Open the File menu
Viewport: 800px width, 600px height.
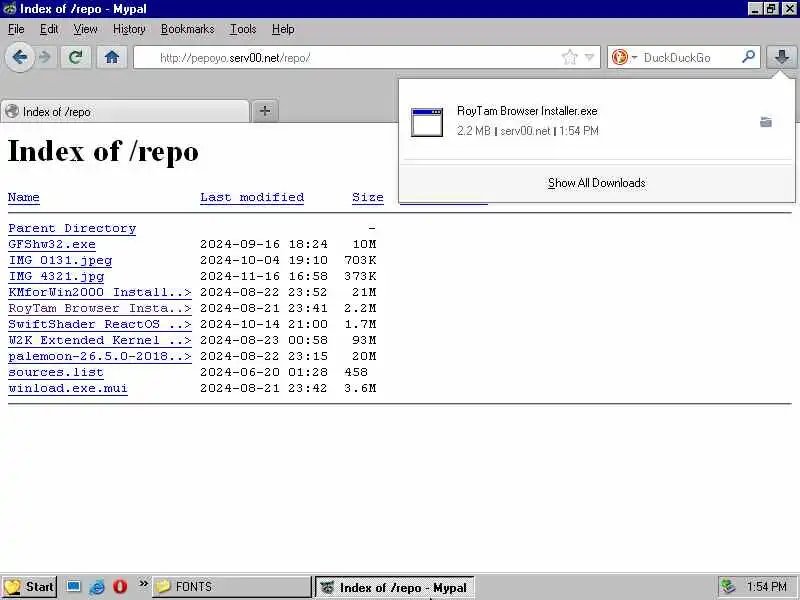(x=16, y=29)
